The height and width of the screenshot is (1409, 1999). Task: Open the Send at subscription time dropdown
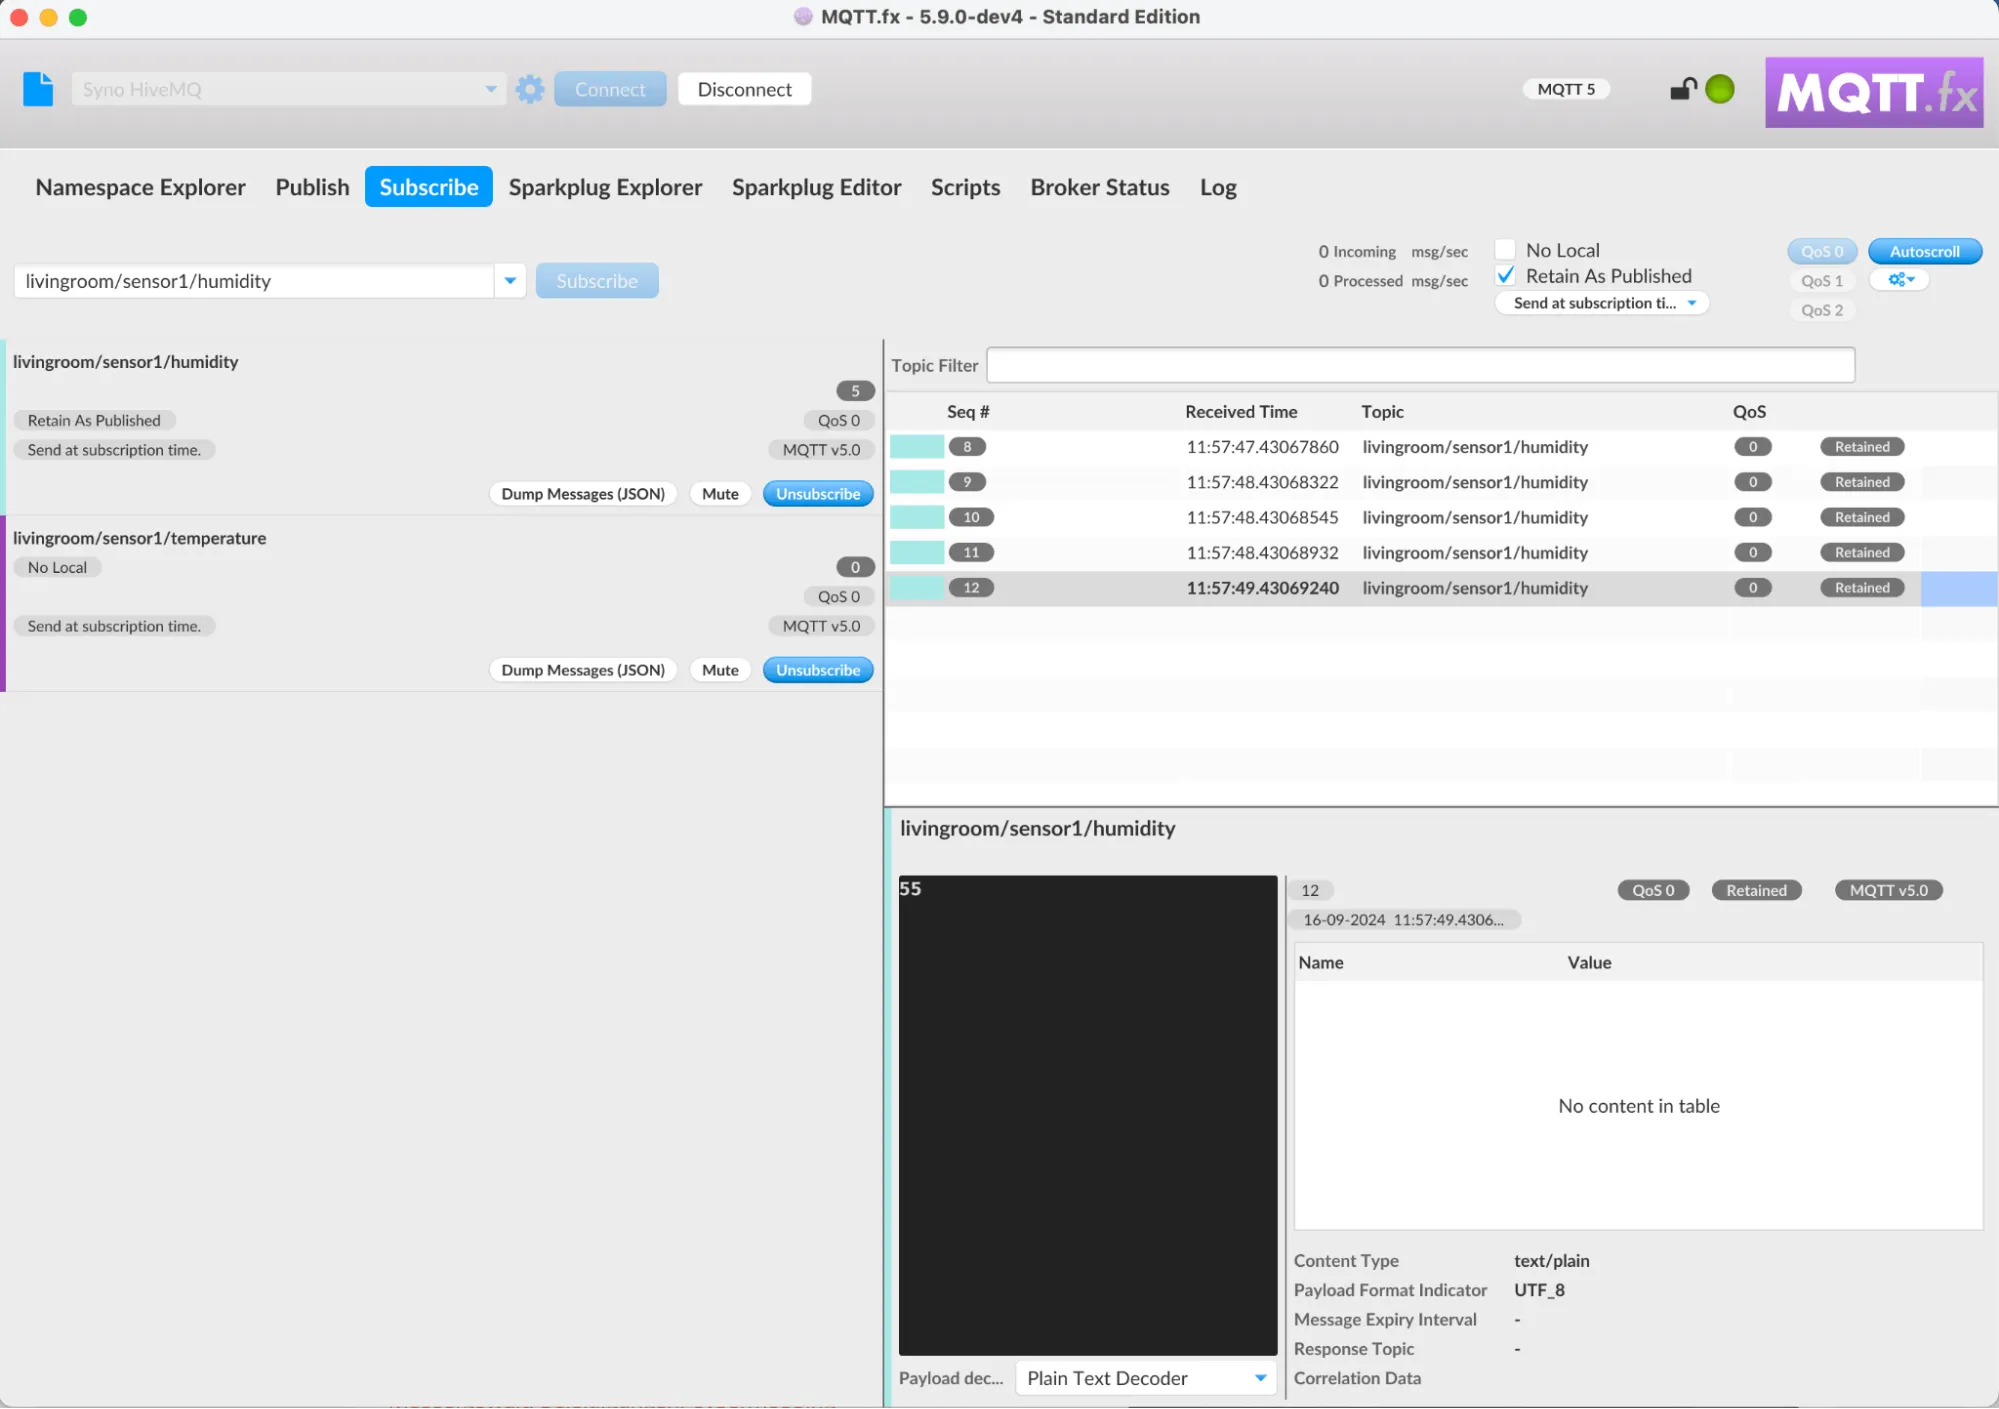(1602, 303)
